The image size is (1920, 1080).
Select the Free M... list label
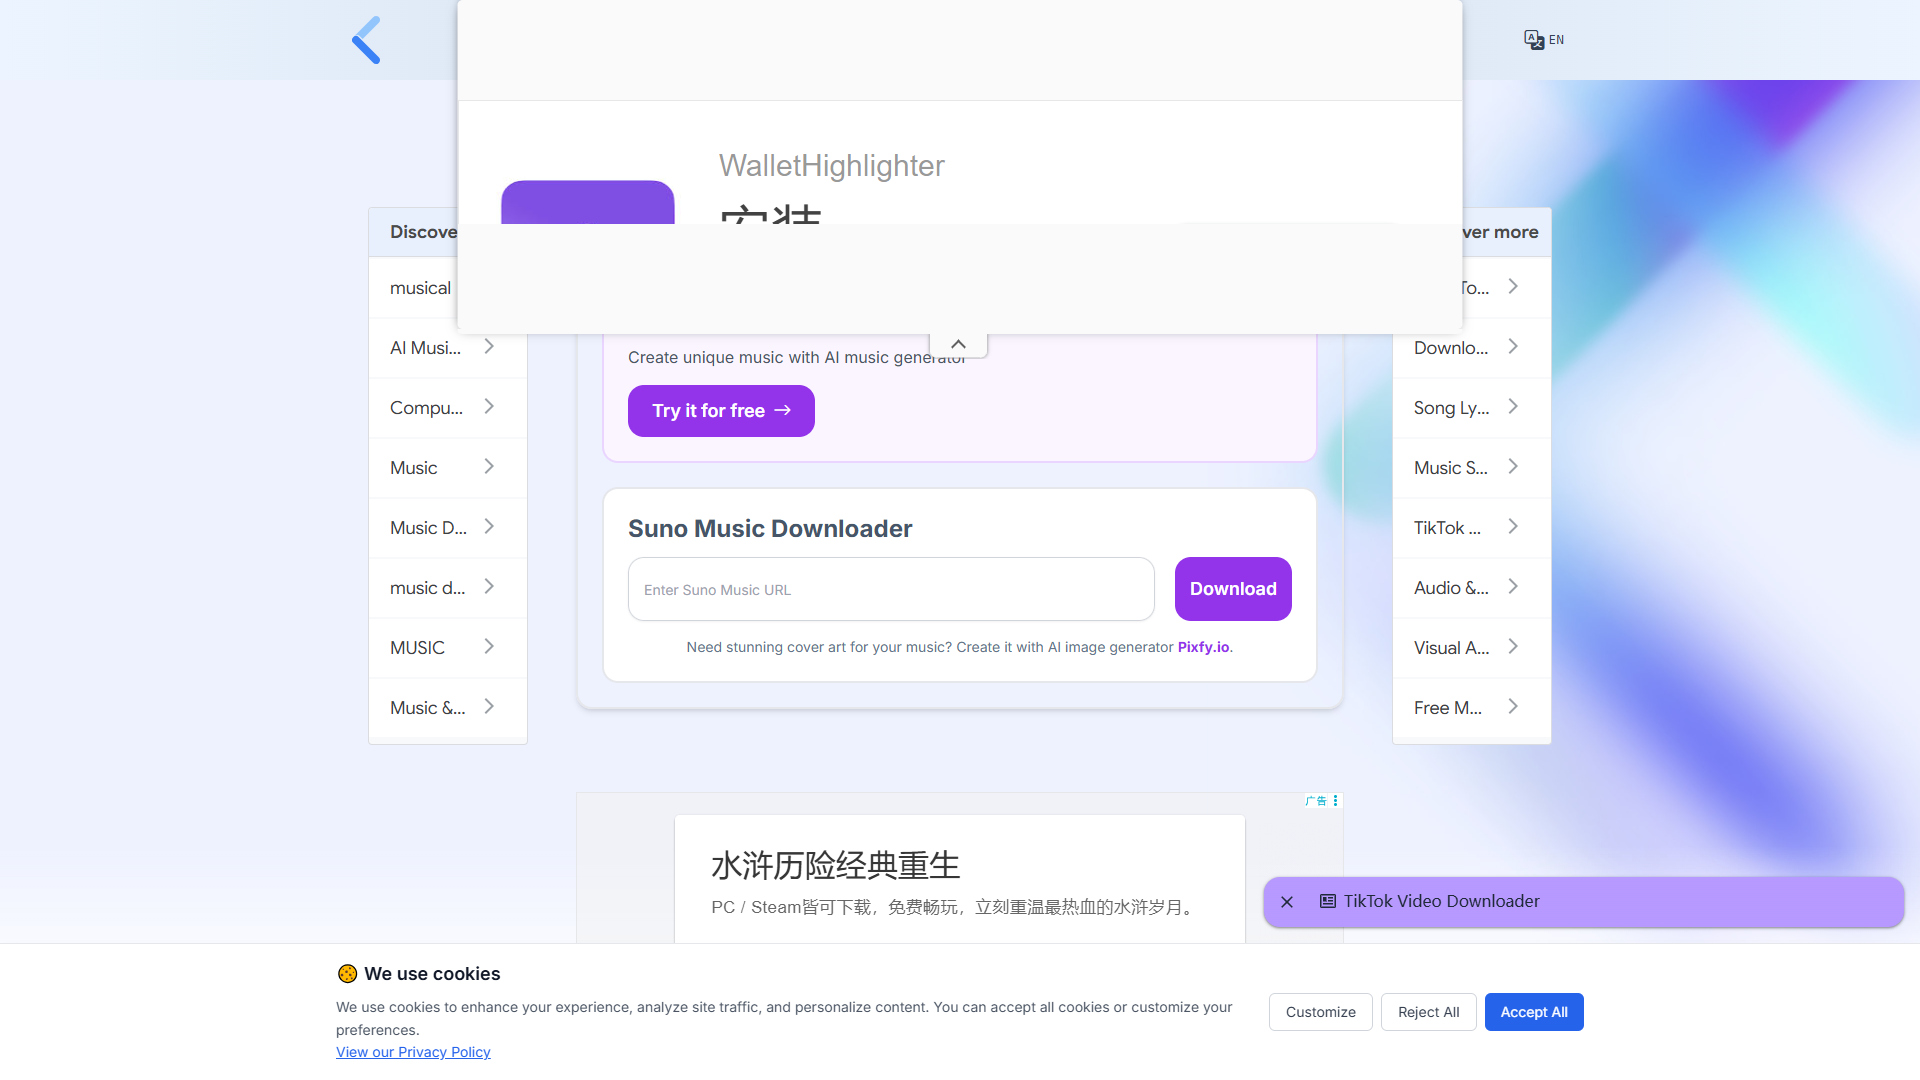[1447, 708]
